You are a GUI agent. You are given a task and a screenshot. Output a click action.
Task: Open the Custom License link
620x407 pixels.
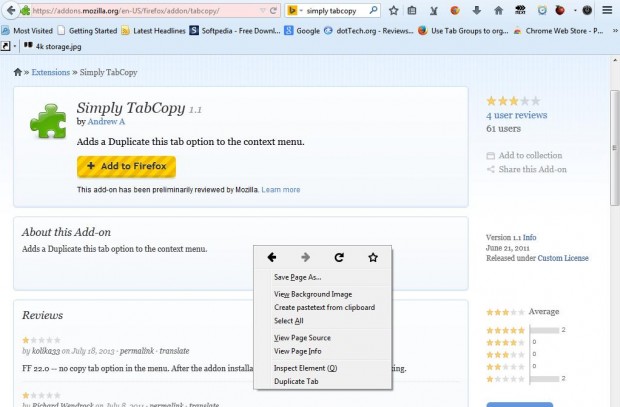[x=563, y=258]
